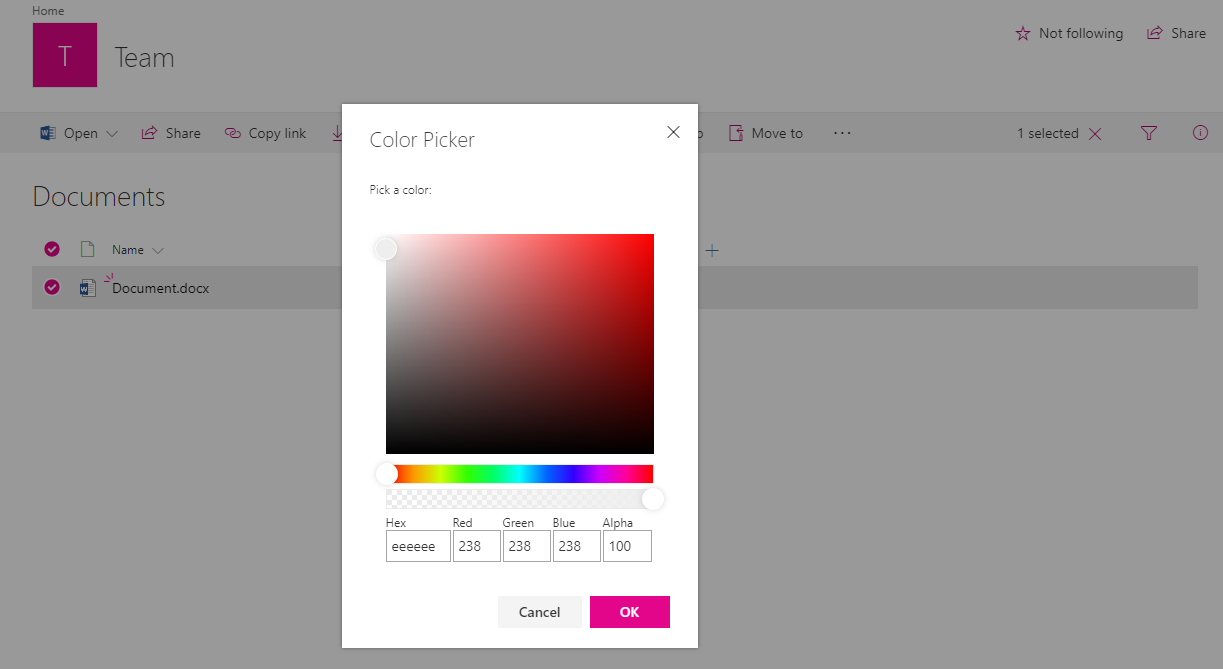Click the Word file icon beside Document.docx
Viewport: 1223px width, 669px height.
(x=88, y=287)
